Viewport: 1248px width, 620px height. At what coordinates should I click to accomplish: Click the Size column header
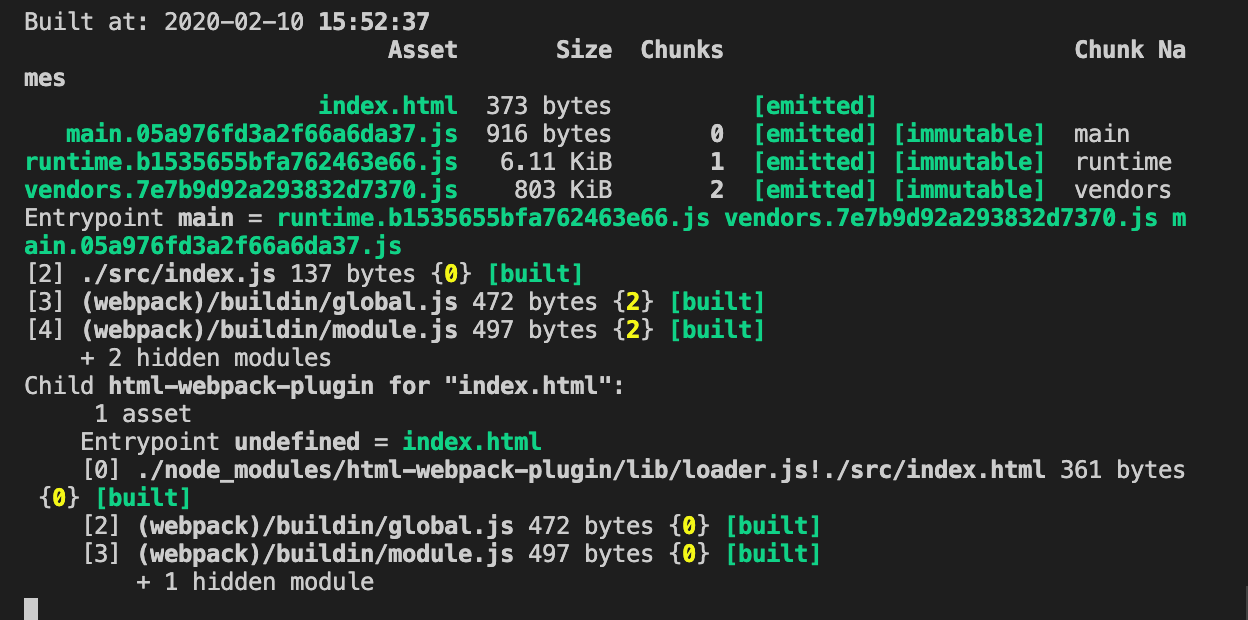click(583, 49)
